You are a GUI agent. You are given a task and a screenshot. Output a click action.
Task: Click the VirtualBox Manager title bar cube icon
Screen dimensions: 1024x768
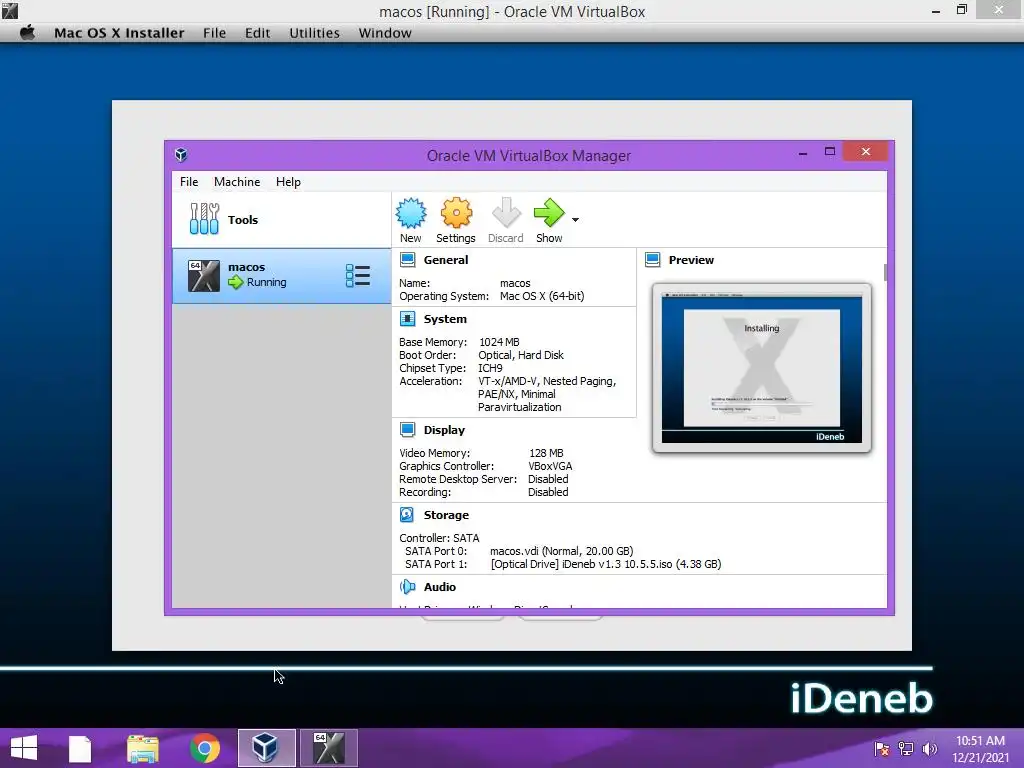[182, 155]
